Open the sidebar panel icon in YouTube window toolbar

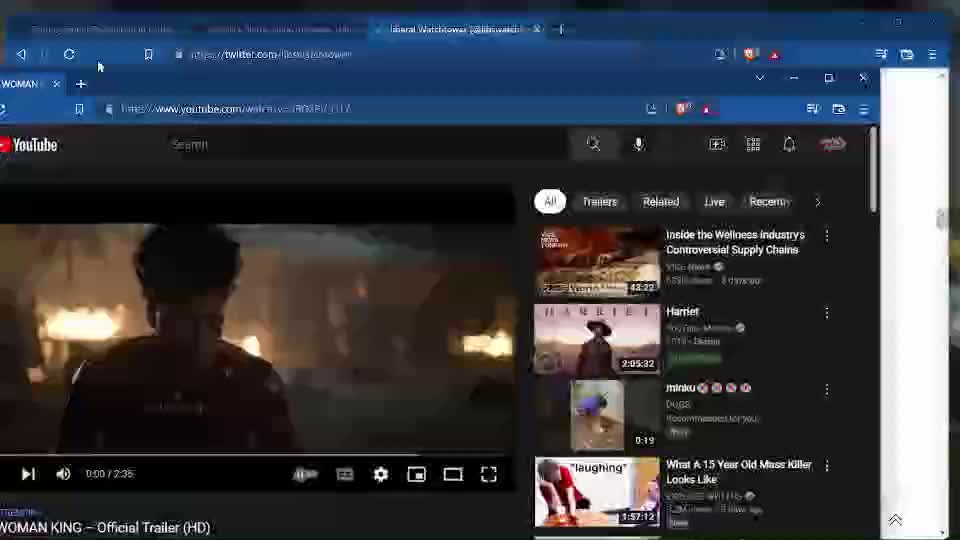tap(813, 109)
